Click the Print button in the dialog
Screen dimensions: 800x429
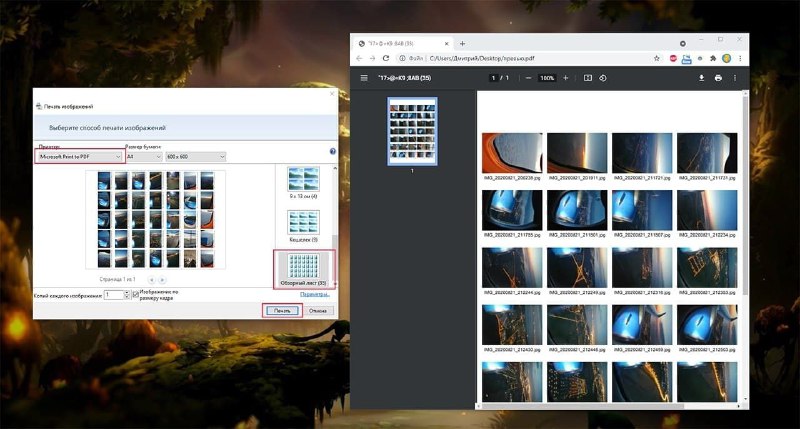[x=282, y=311]
